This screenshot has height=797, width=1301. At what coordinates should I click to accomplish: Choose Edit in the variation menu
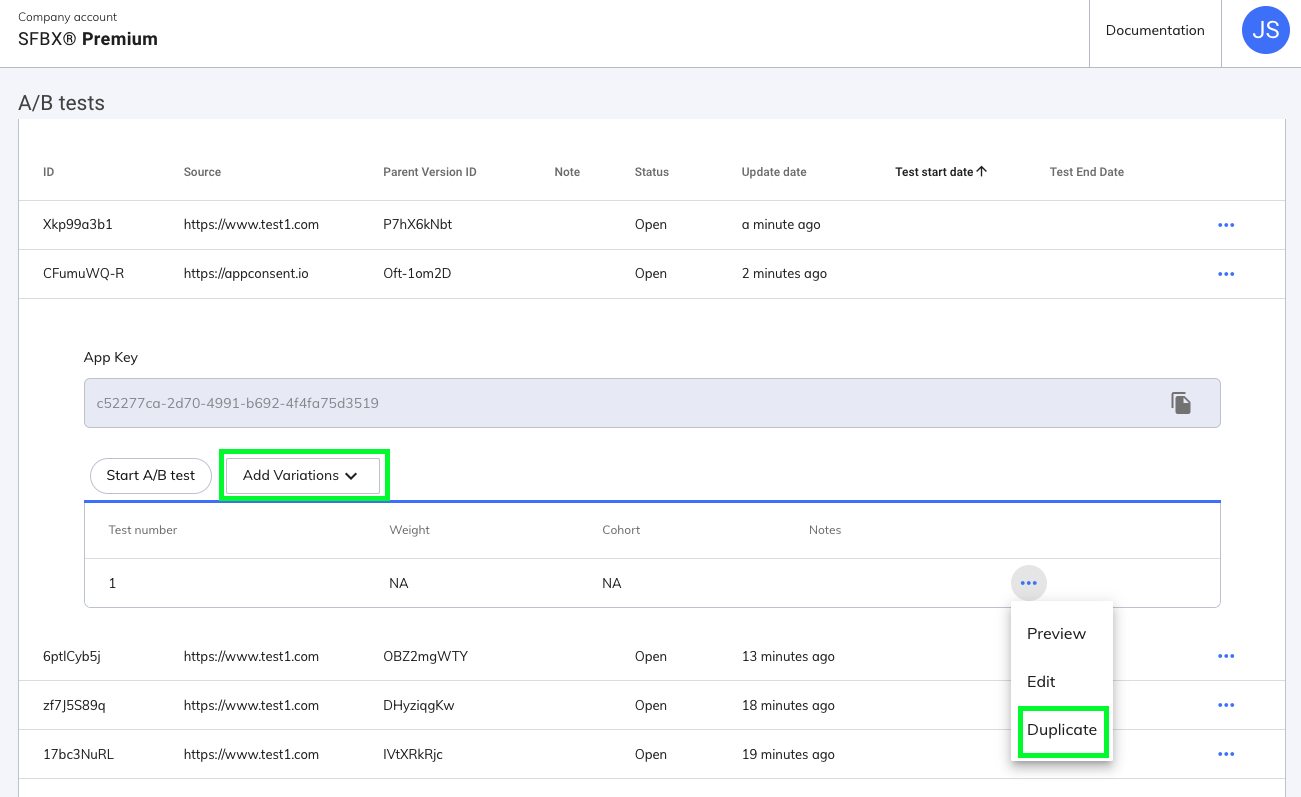tap(1041, 682)
